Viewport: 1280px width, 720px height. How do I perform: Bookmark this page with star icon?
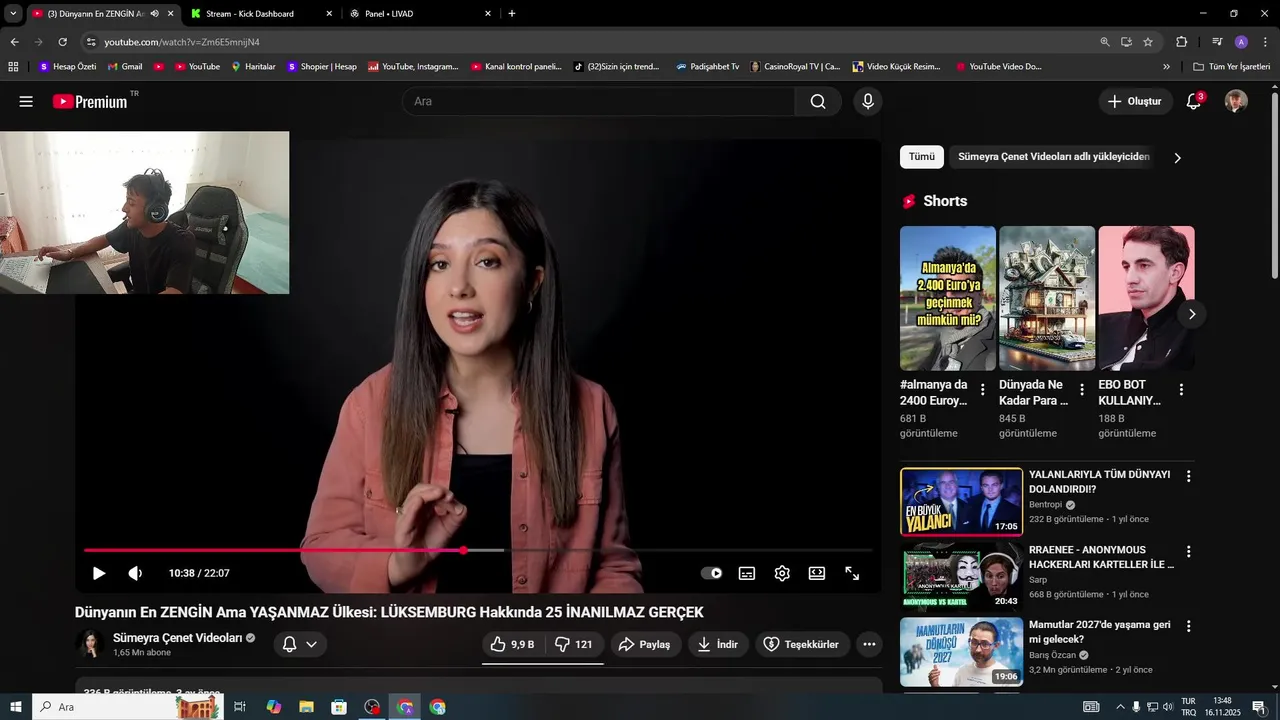1148,42
